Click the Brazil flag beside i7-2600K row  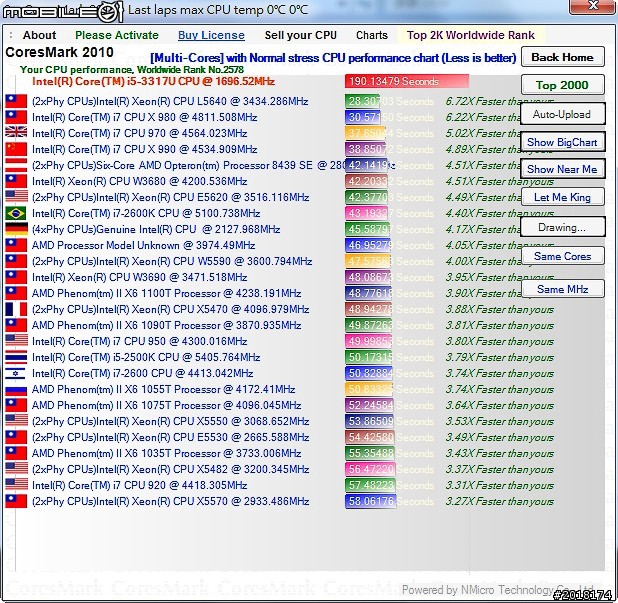pyautogui.click(x=16, y=213)
